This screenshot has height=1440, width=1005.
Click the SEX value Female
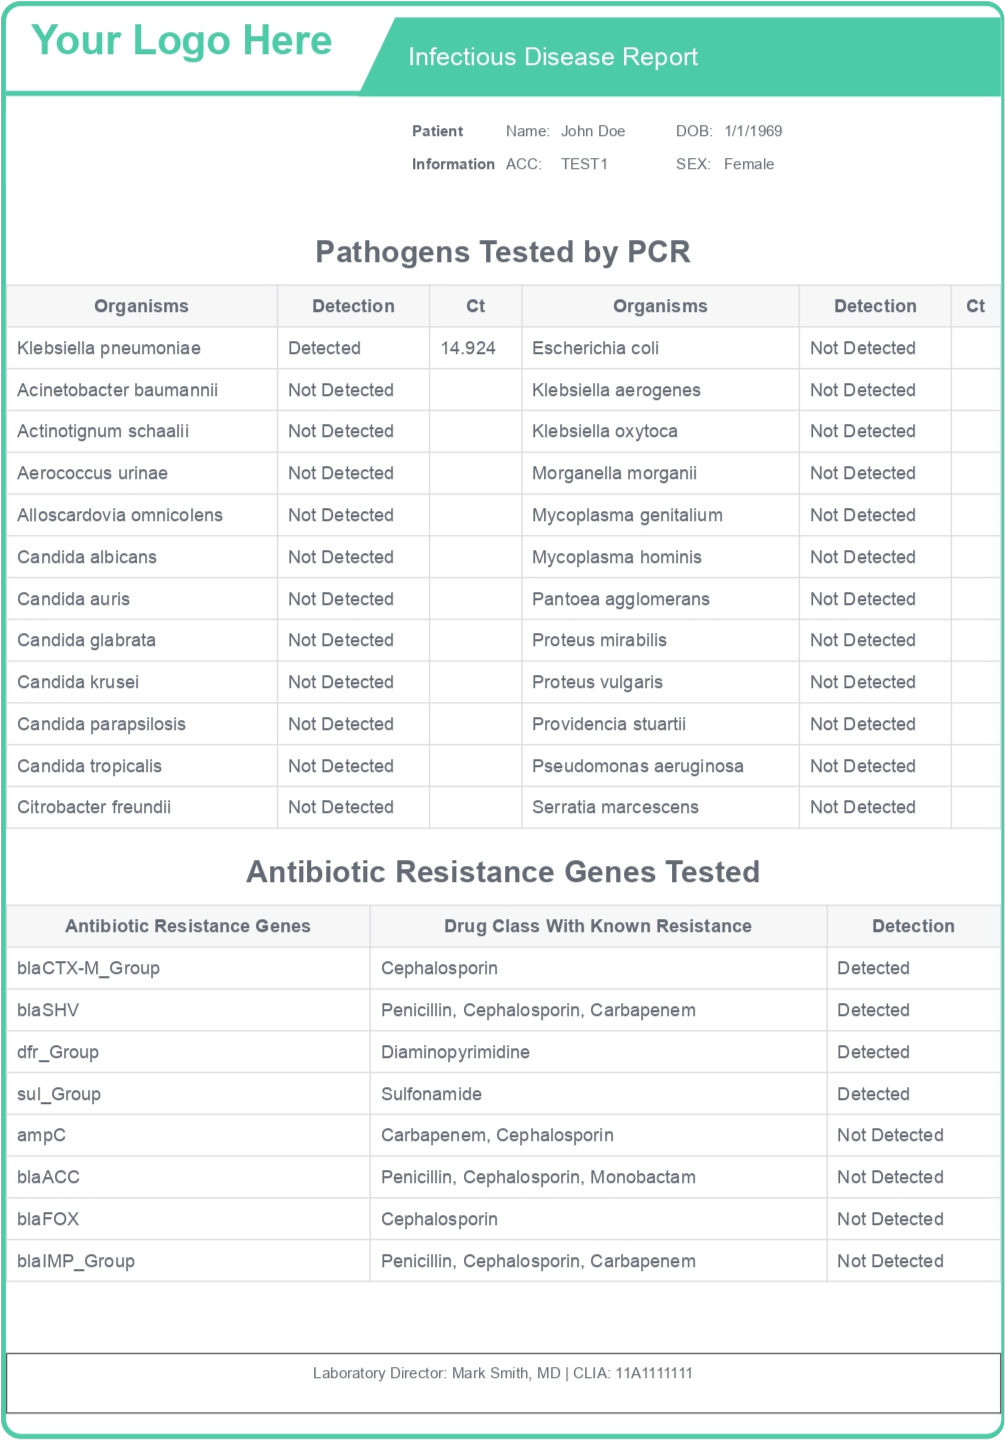[x=748, y=164]
